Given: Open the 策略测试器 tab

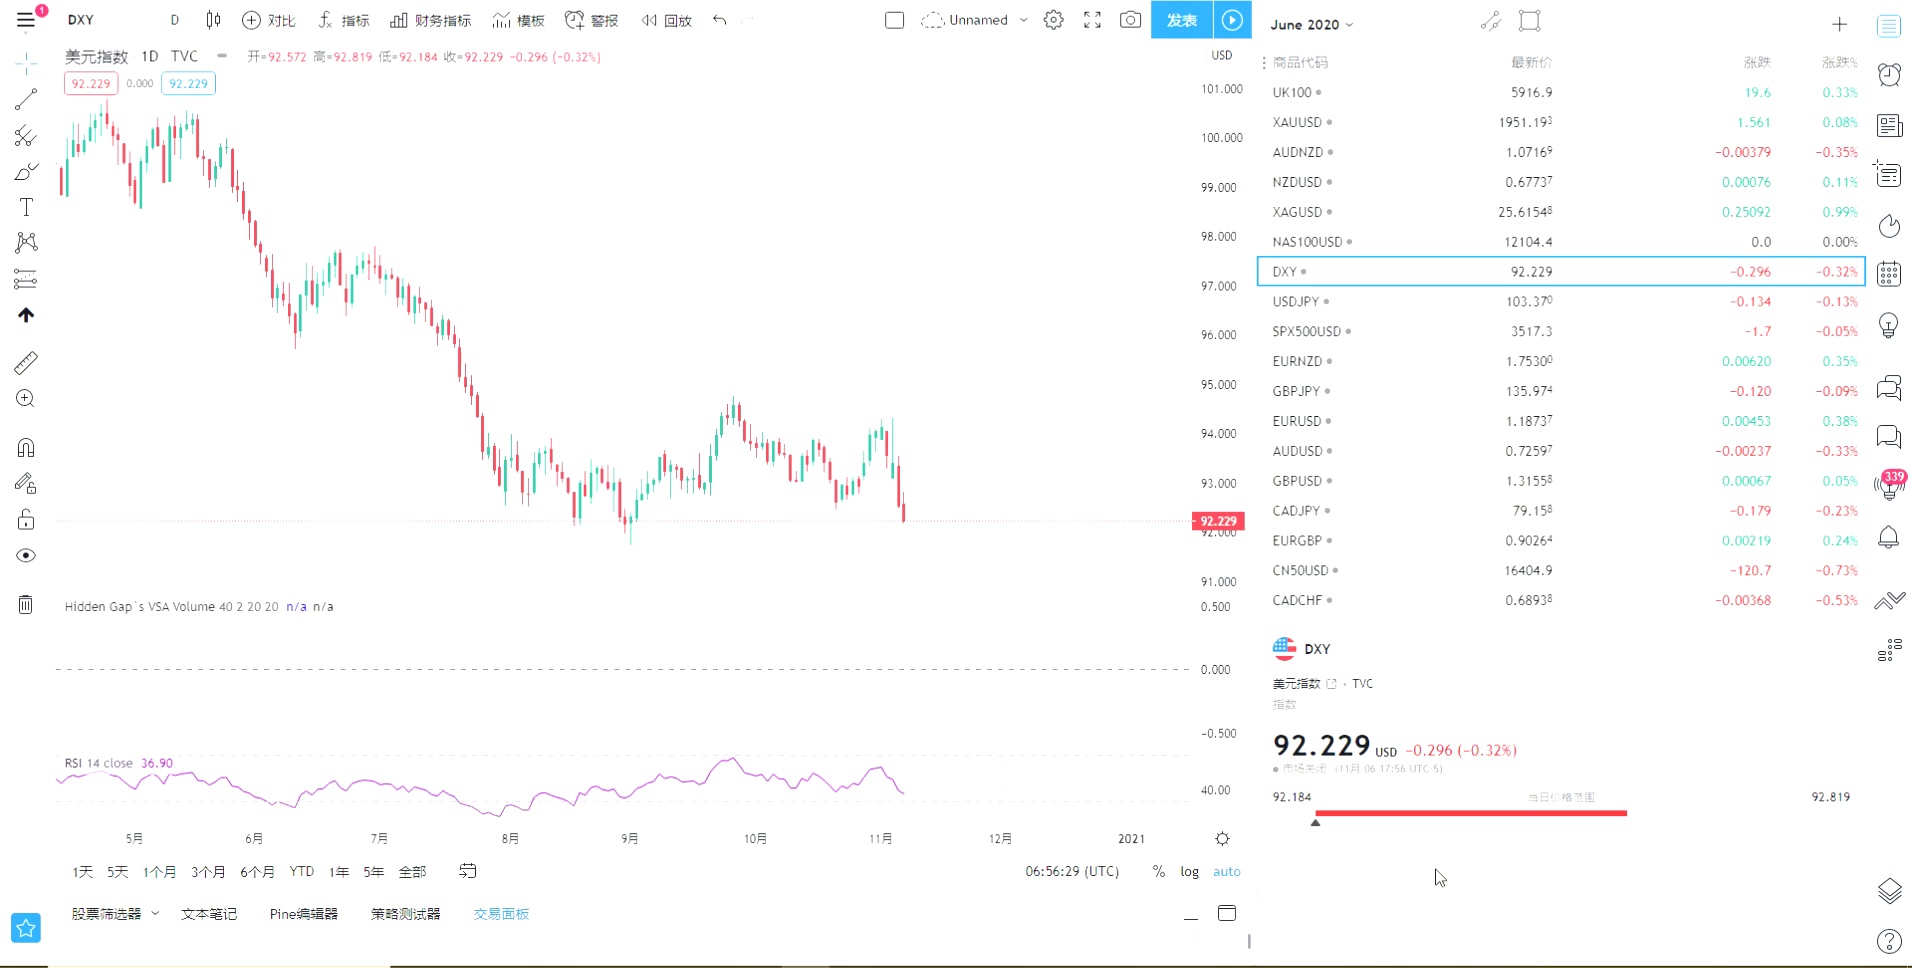Looking at the screenshot, I should tap(405, 914).
